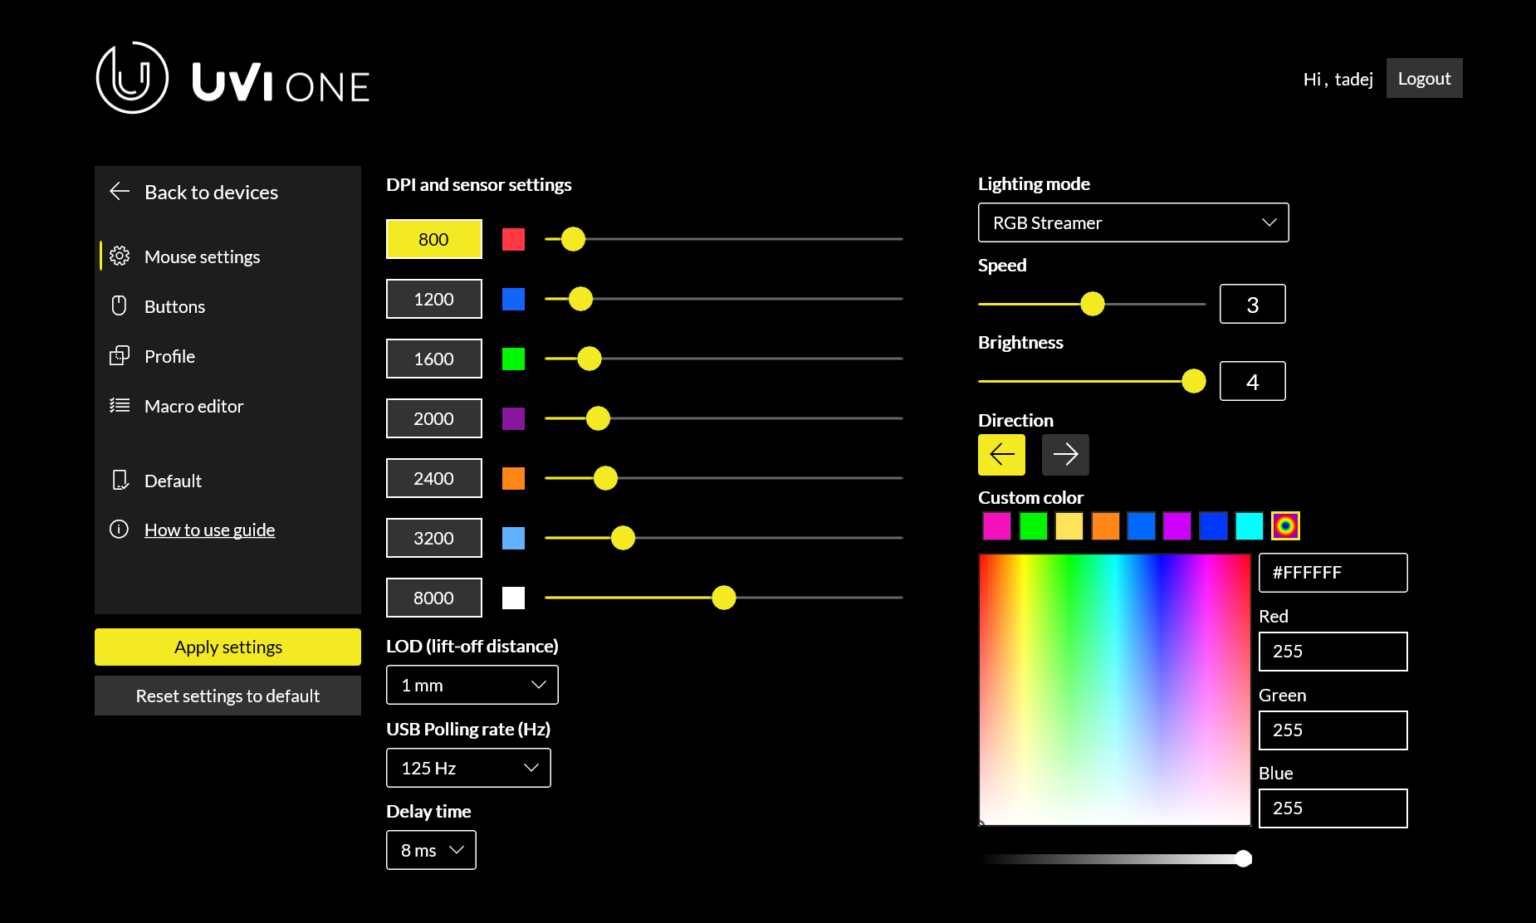
Task: Click the Default device icon
Action: [119, 480]
